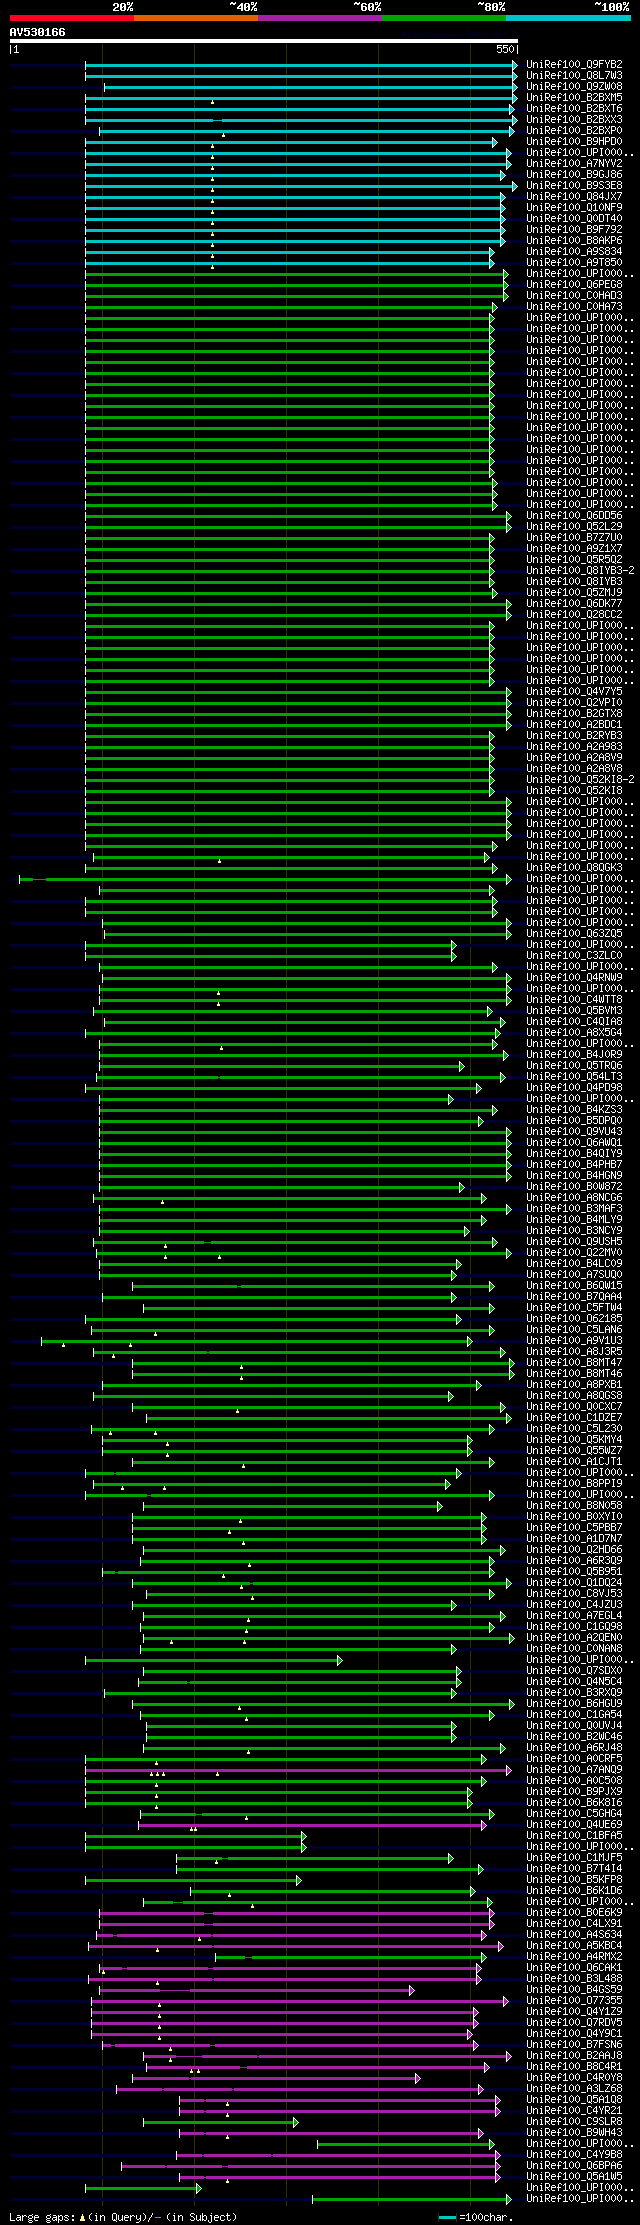640x2225 pixels.
Task: Click the purple arrowhead ending the UniRef100_B4GS50 bar
Action: pyautogui.click(x=412, y=1989)
